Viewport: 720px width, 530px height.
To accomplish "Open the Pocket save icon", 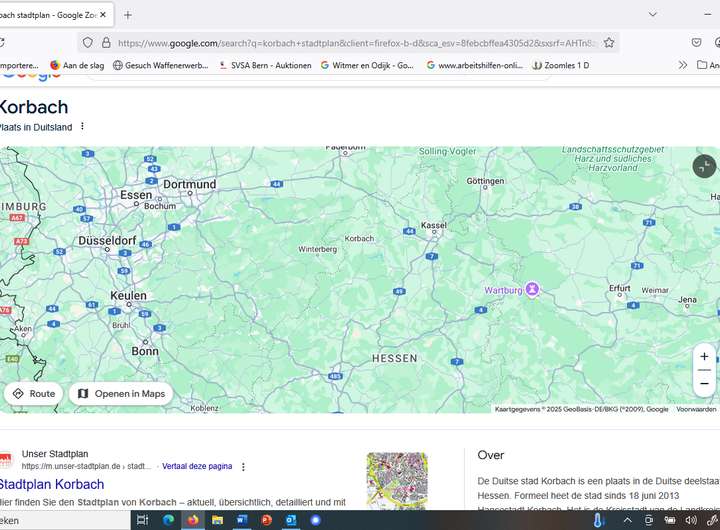I will (x=697, y=43).
